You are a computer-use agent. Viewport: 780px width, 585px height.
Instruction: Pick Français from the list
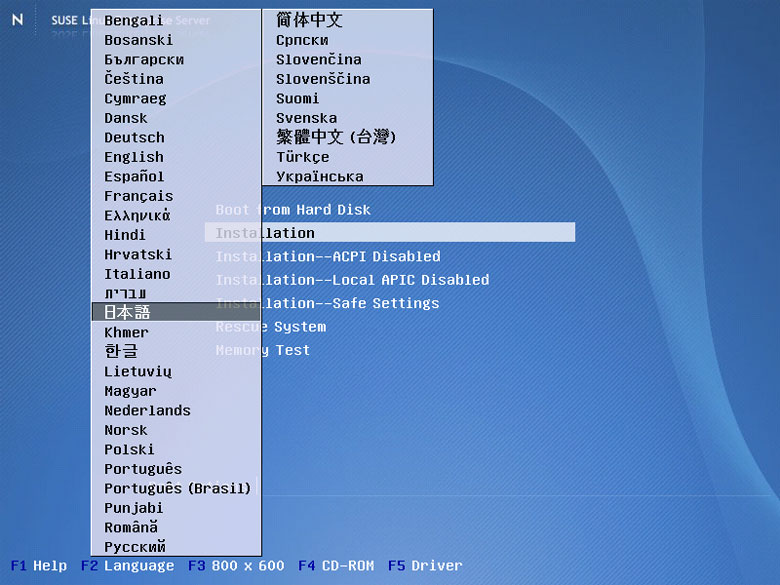(x=138, y=196)
